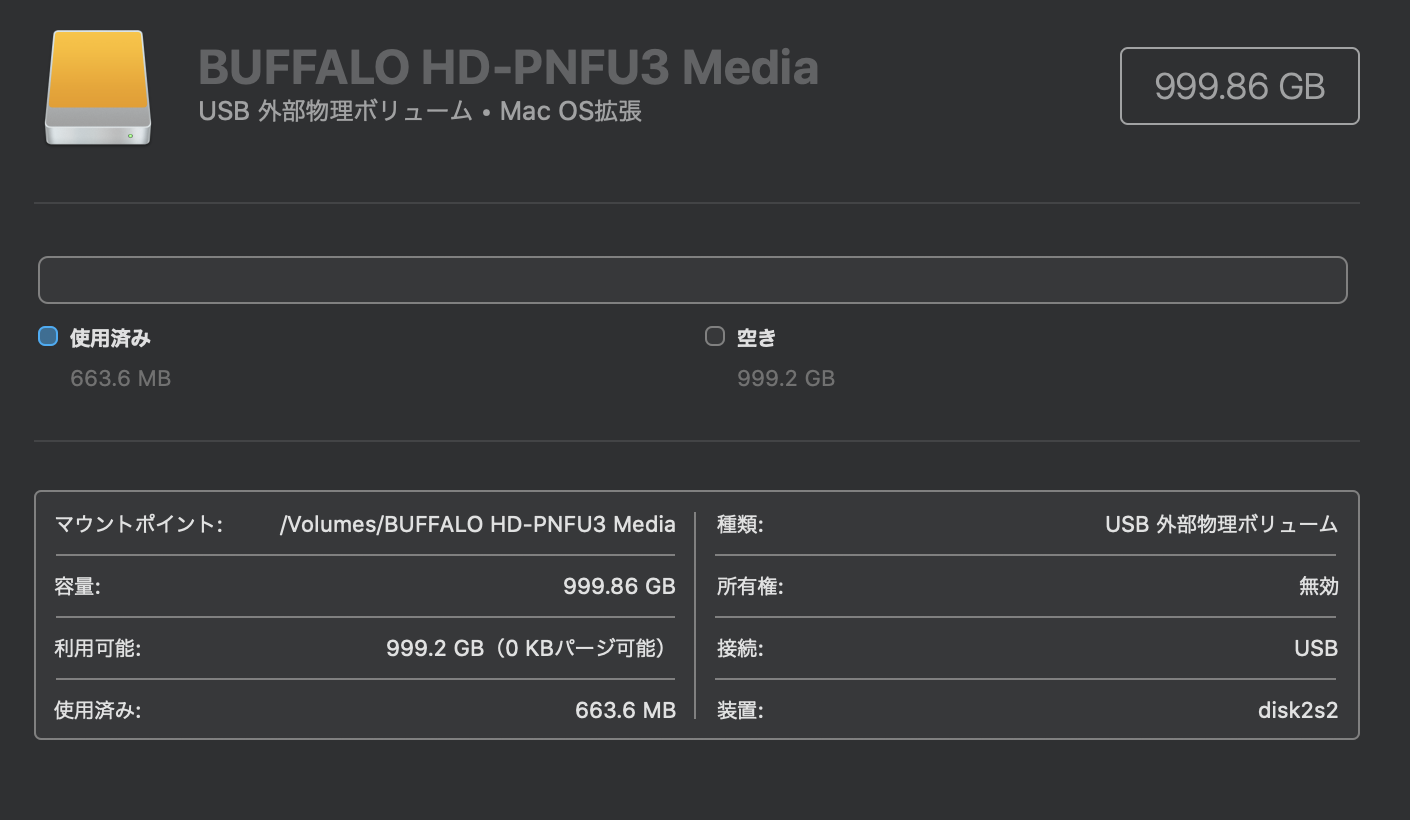Click the blue 使用済み legend swatch

[48, 337]
